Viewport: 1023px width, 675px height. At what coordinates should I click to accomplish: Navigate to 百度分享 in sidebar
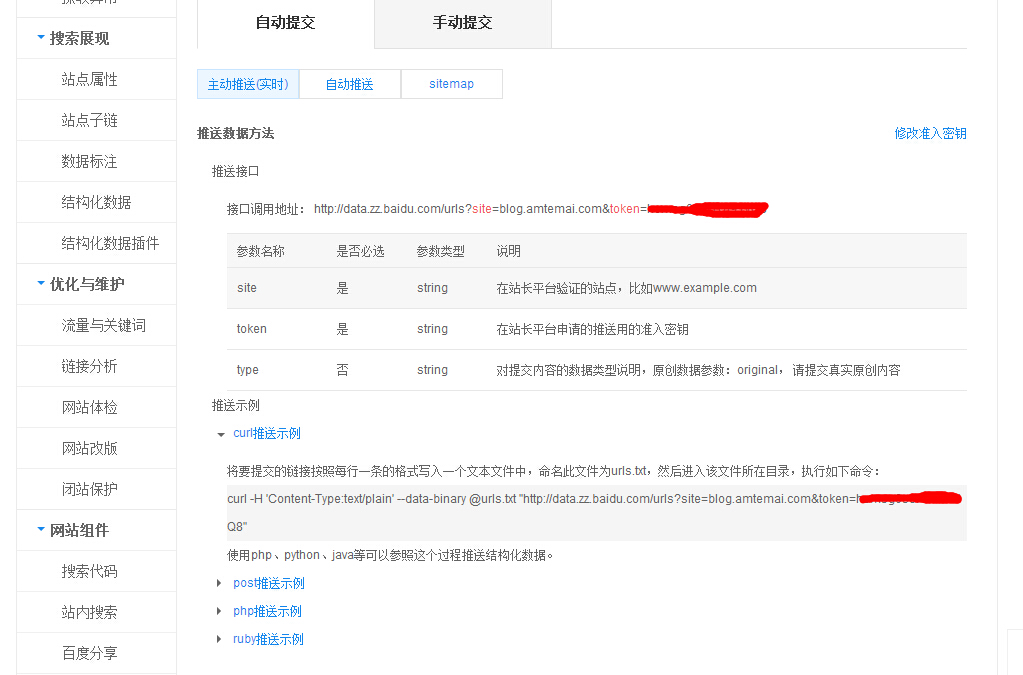point(89,653)
